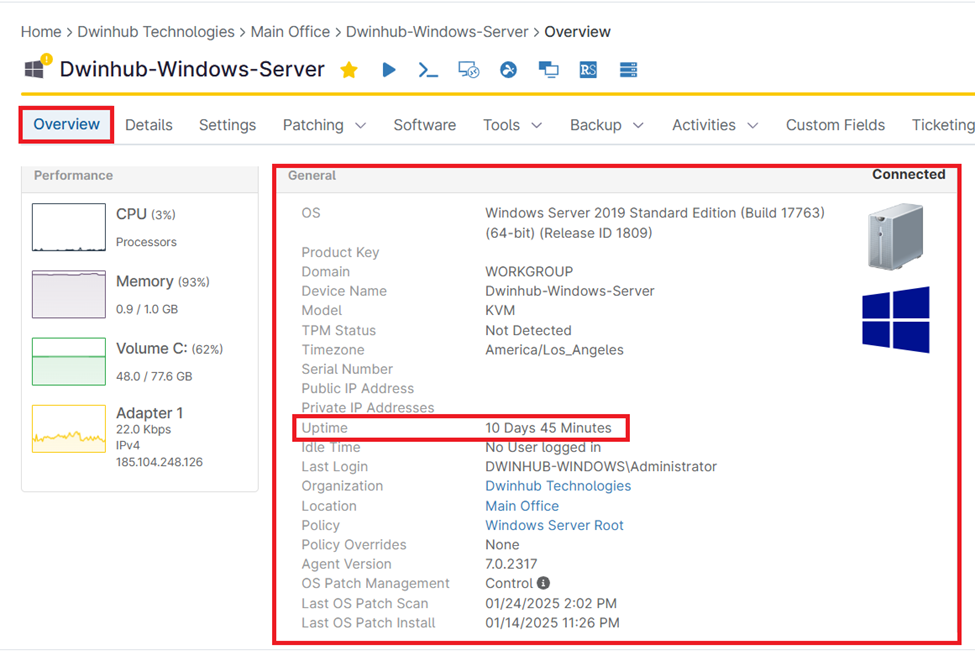Open the Tools dropdown menu

(511, 125)
